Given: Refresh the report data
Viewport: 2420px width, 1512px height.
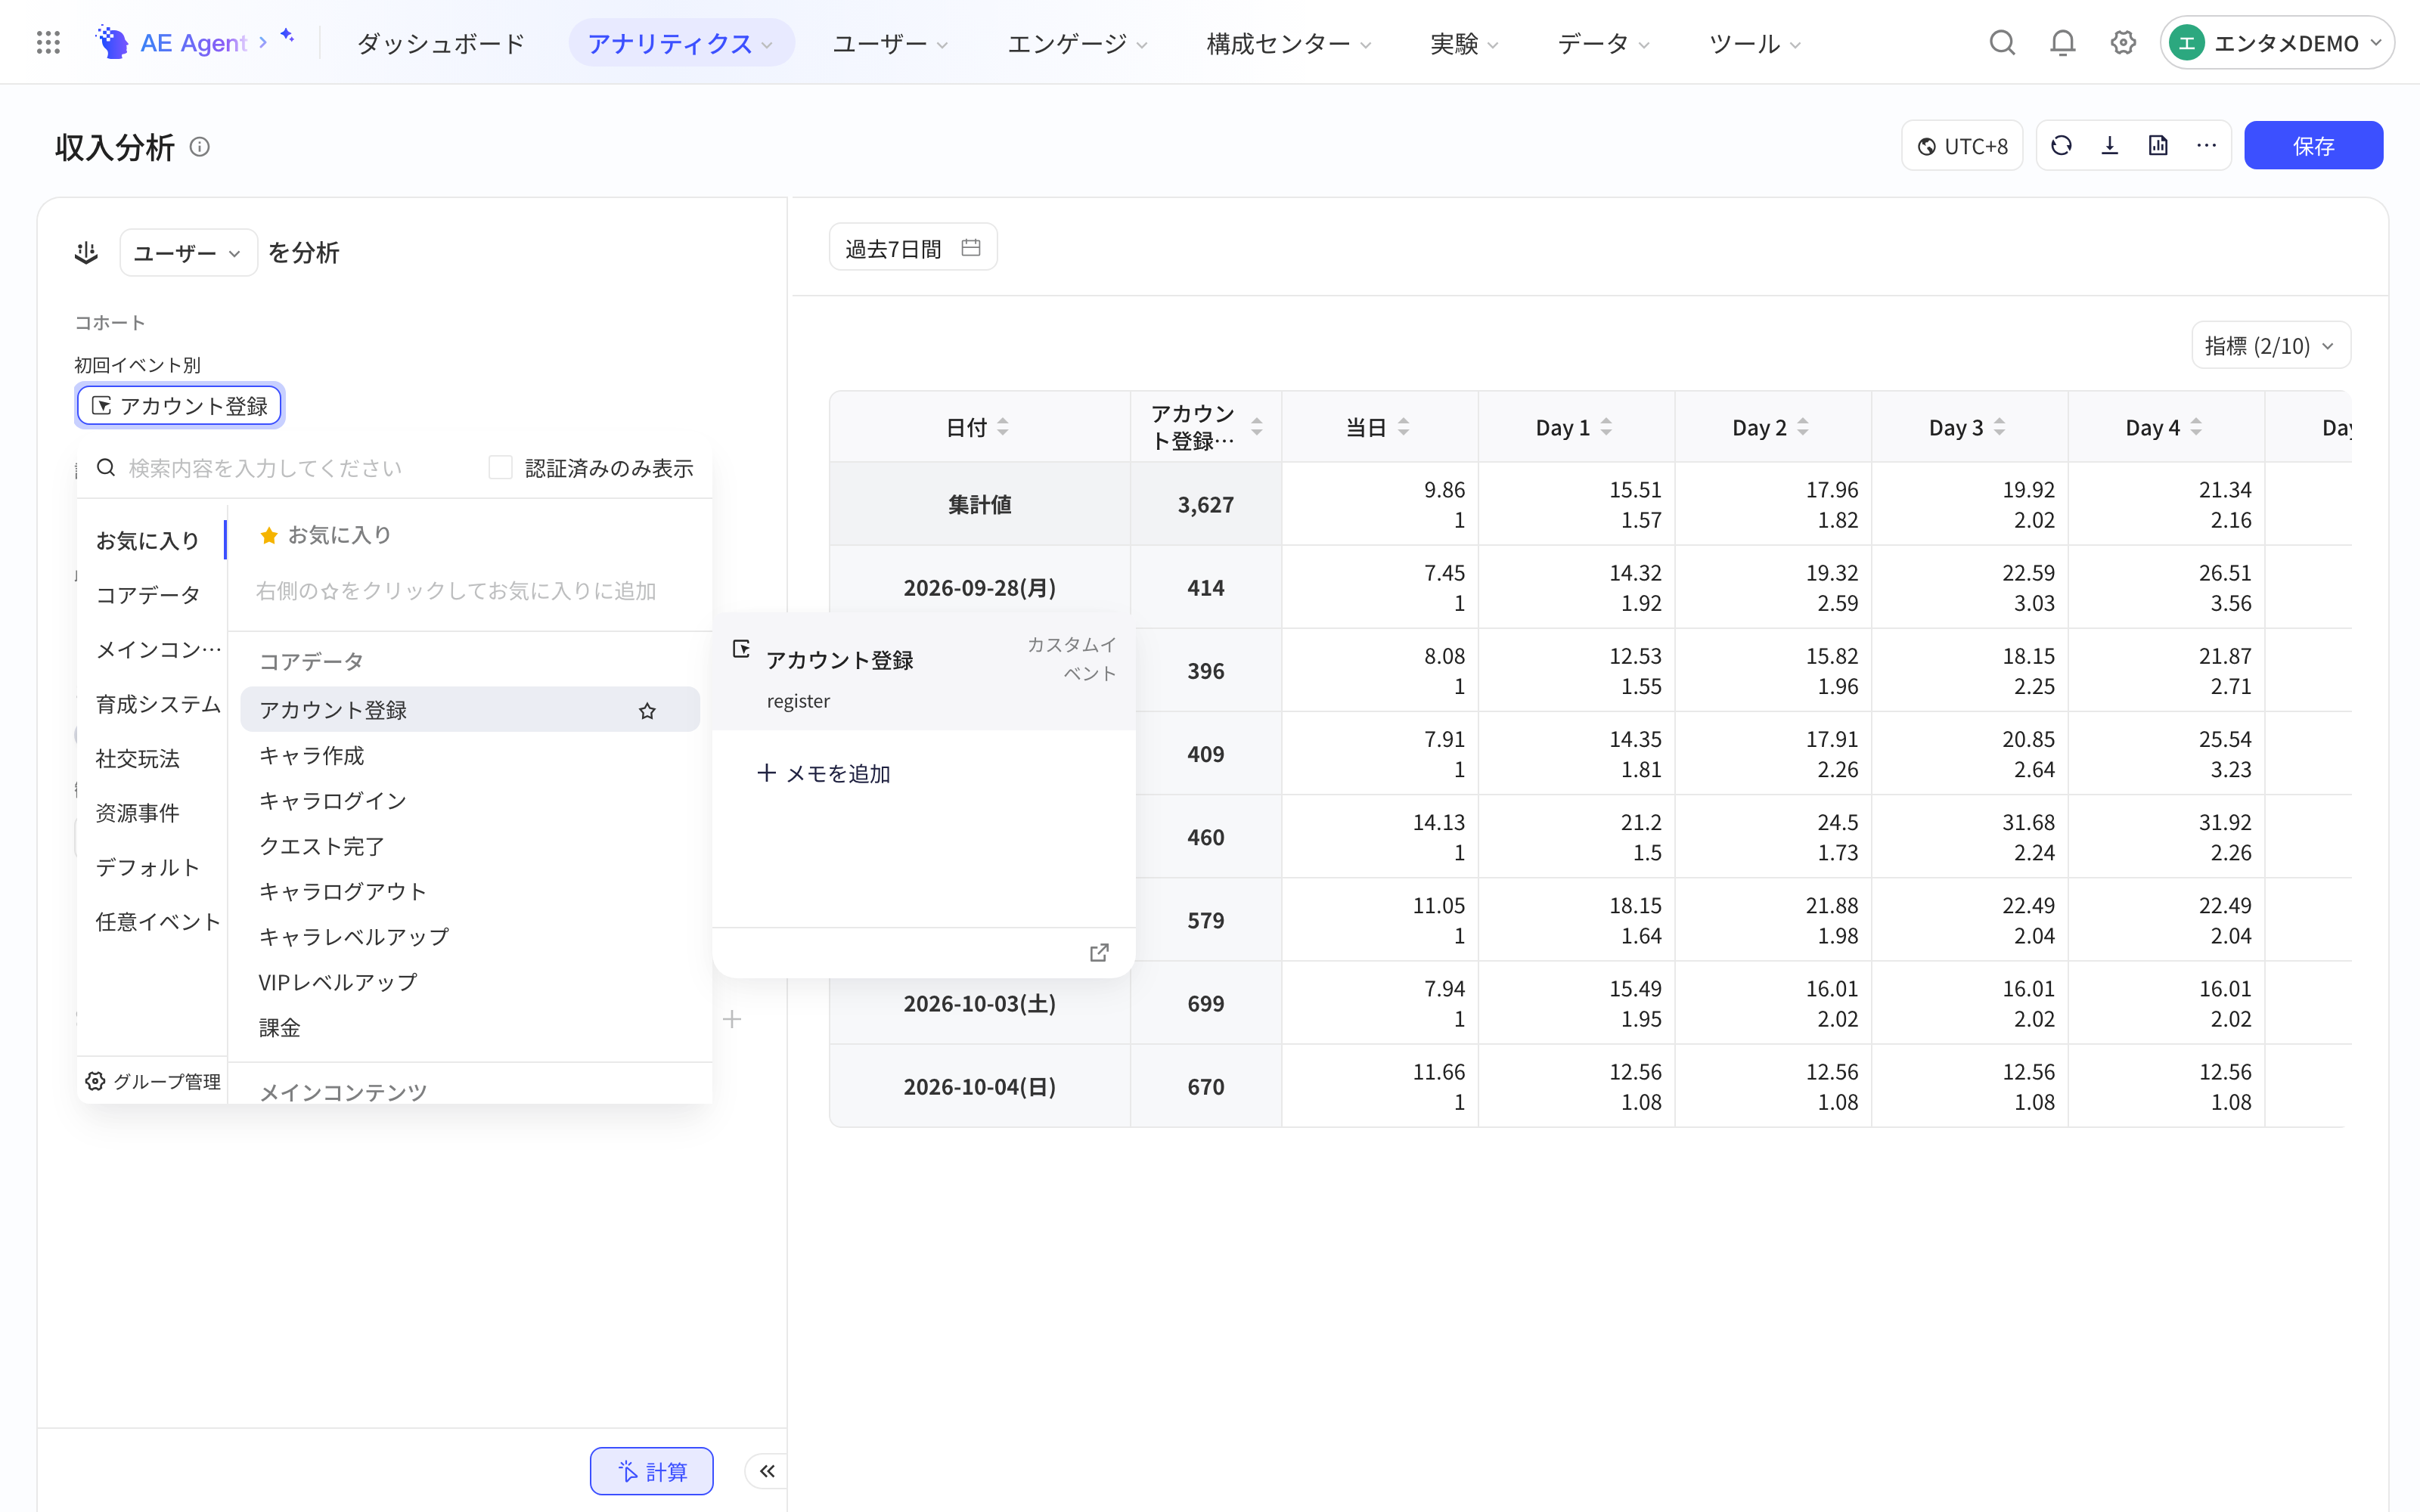Looking at the screenshot, I should click(x=2061, y=146).
